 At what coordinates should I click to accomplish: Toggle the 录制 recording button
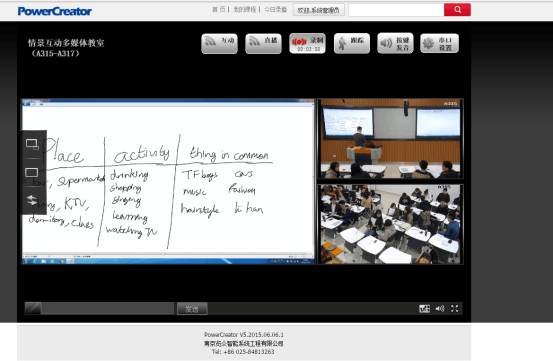tap(307, 43)
